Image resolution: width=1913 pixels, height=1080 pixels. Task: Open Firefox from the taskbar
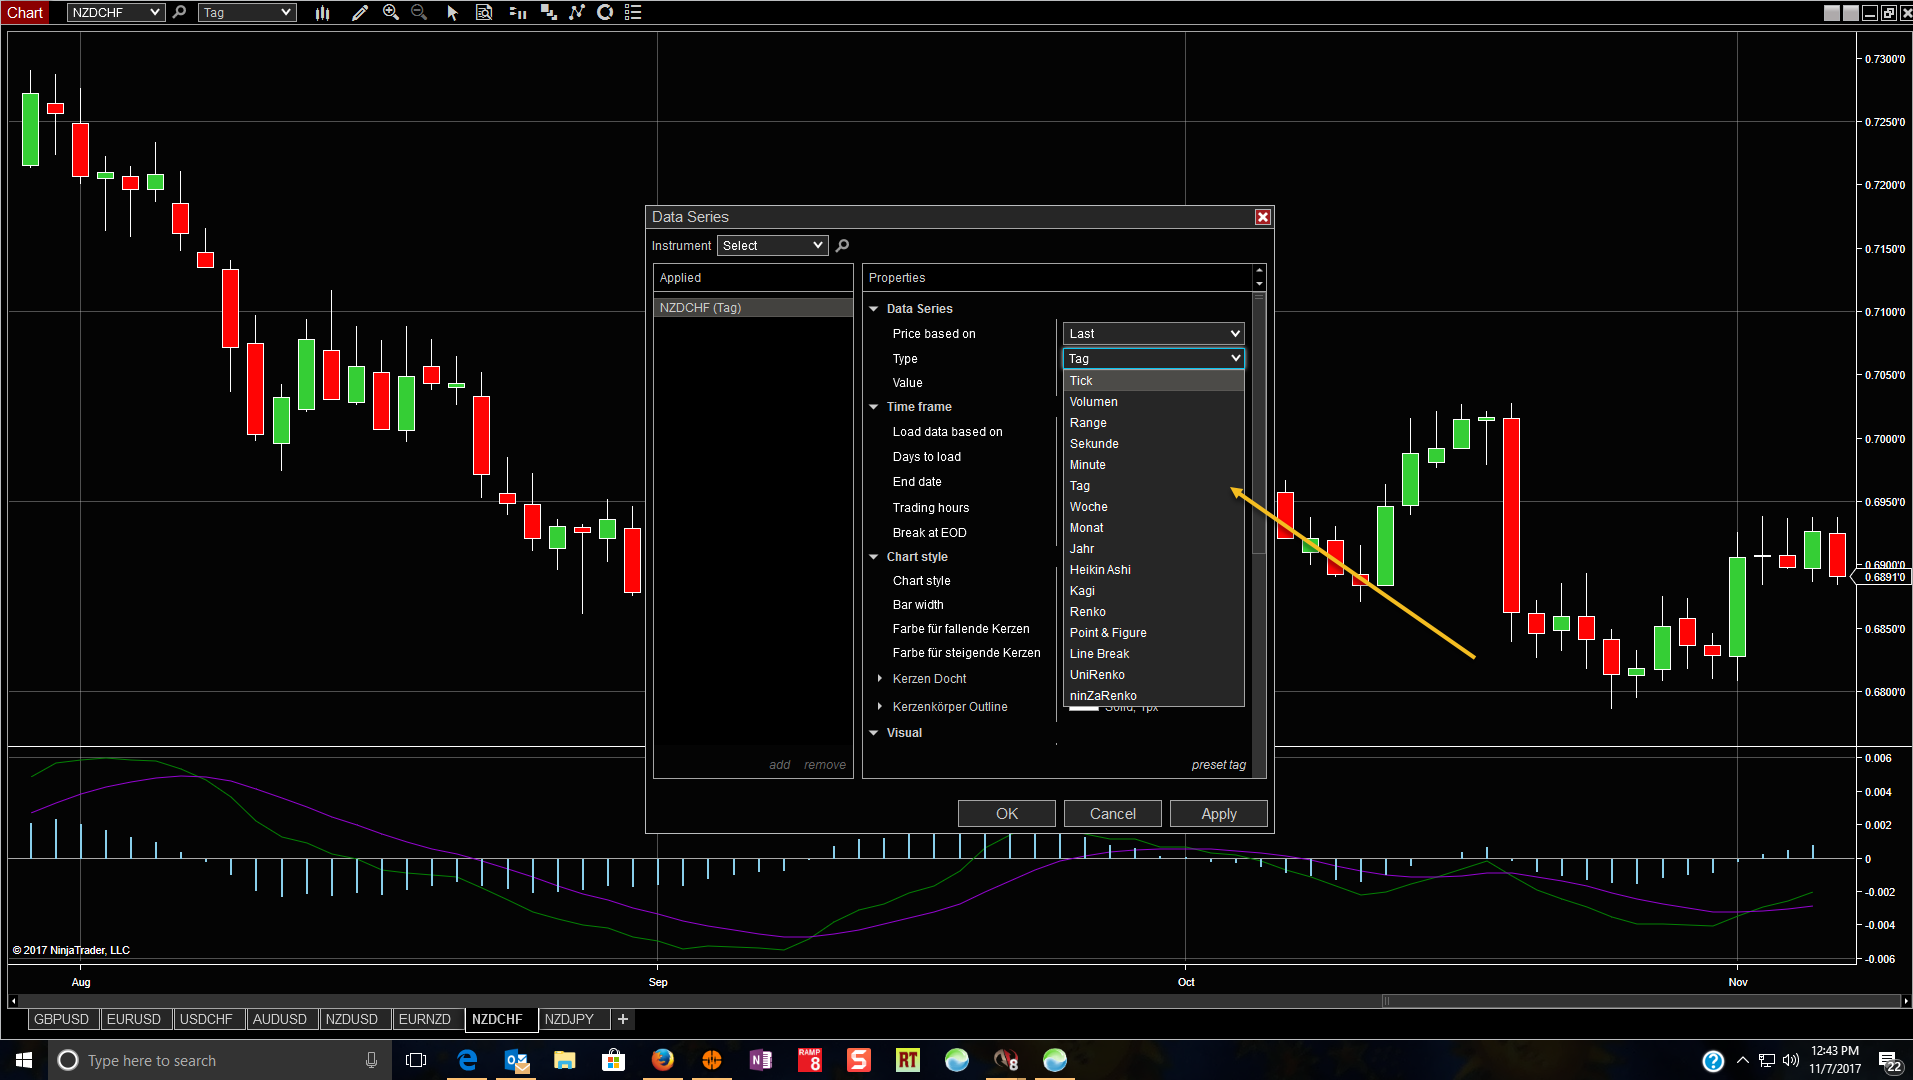[x=663, y=1060]
